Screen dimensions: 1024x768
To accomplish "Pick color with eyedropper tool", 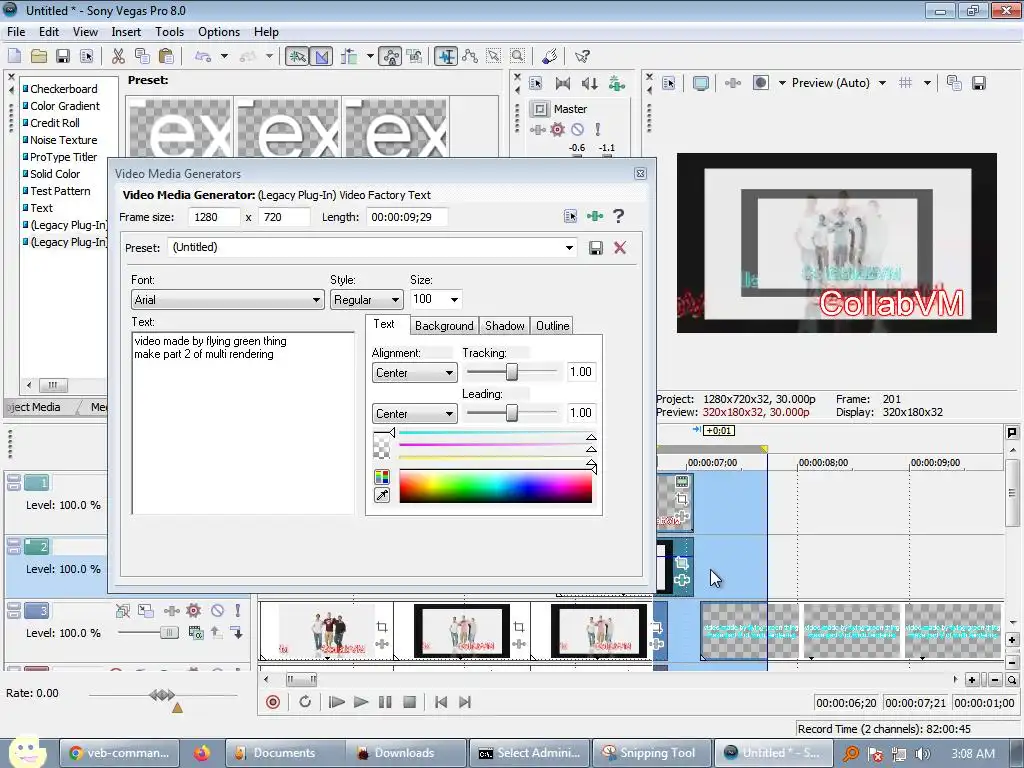I will coord(382,495).
